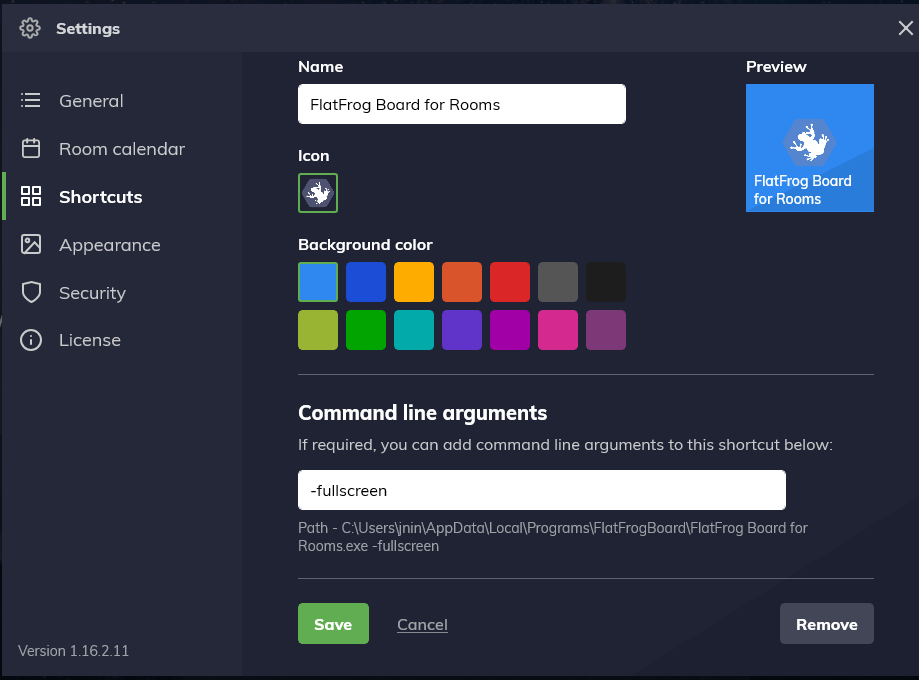
Task: Select the teal background color swatch
Action: click(414, 330)
